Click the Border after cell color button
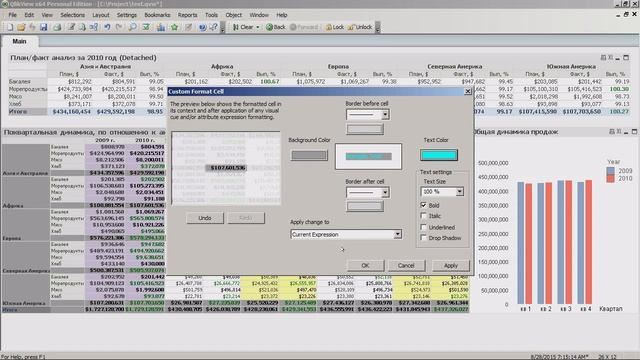This screenshot has height=360, width=640. (365, 206)
